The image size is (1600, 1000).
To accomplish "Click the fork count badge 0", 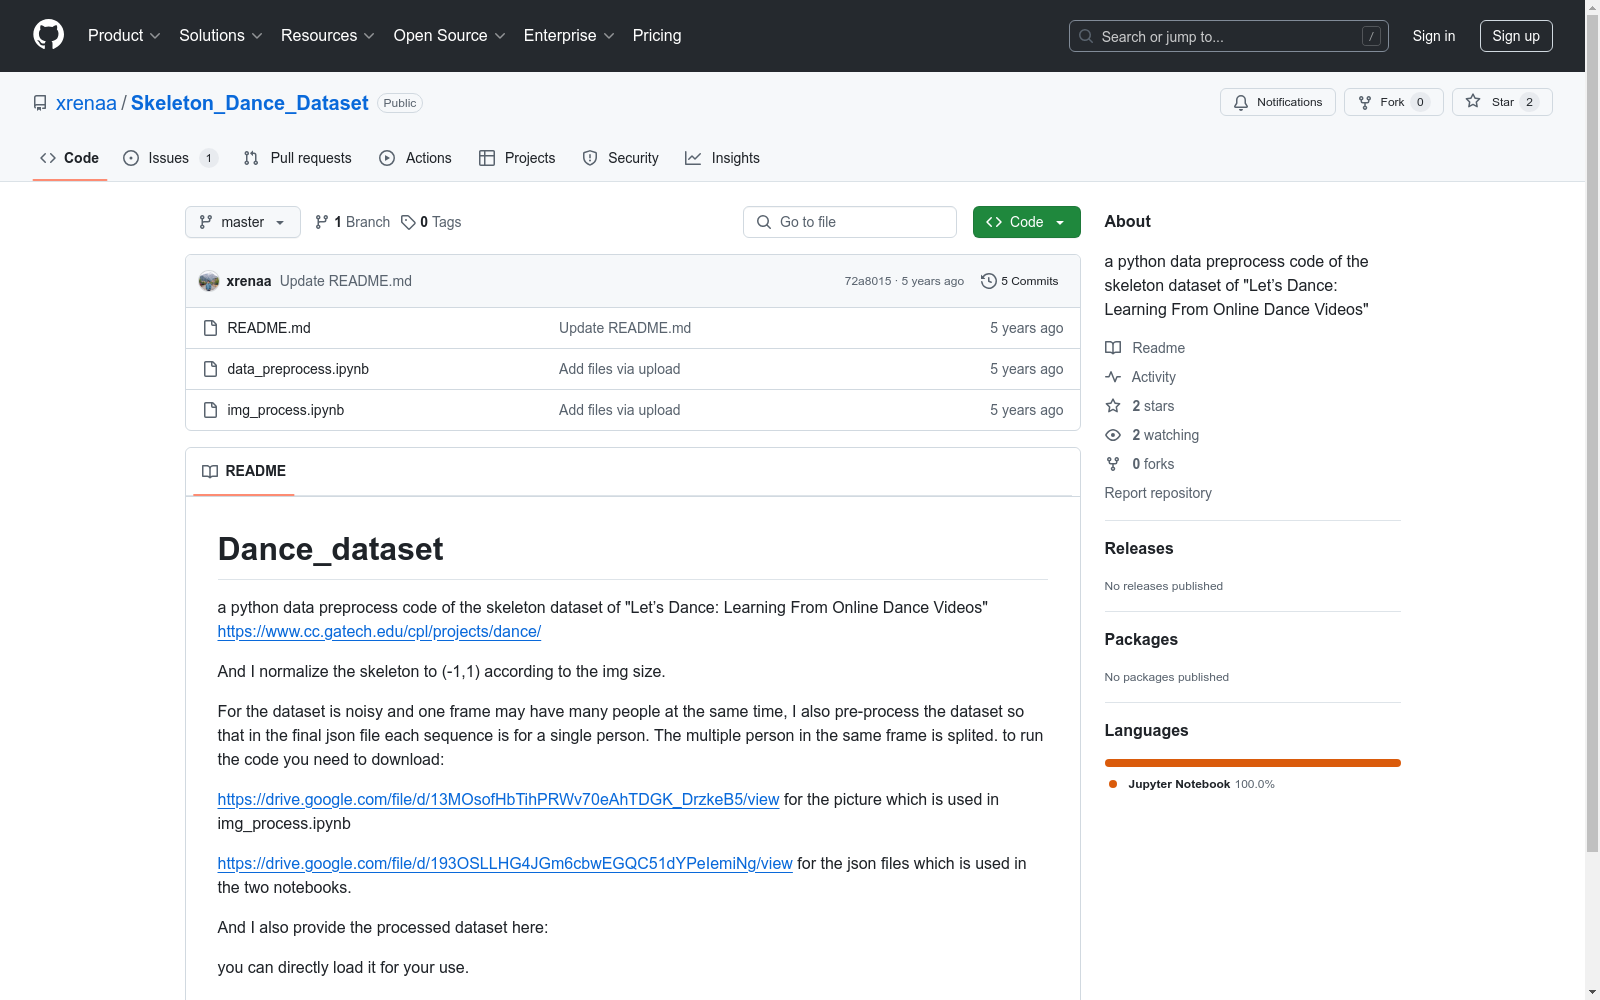I will point(1420,102).
